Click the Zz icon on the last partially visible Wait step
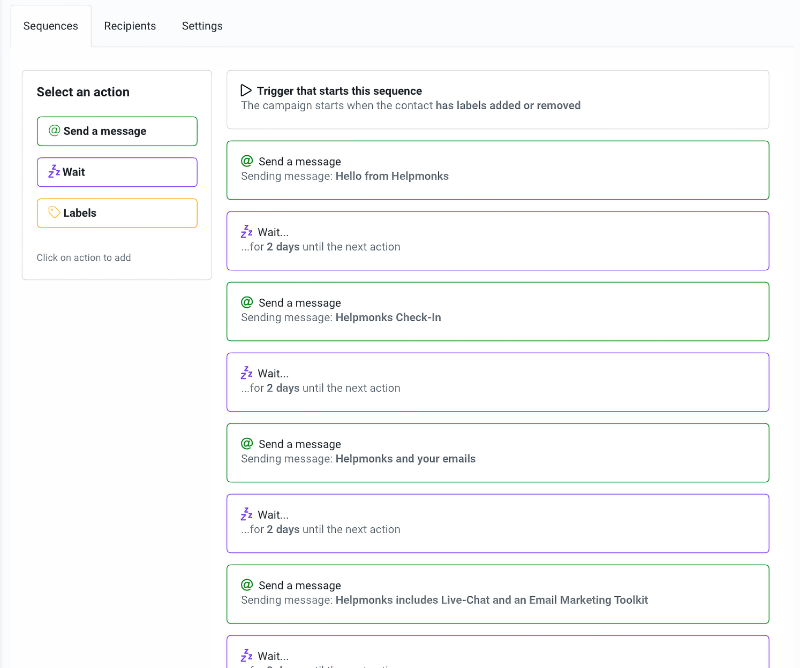 click(246, 655)
